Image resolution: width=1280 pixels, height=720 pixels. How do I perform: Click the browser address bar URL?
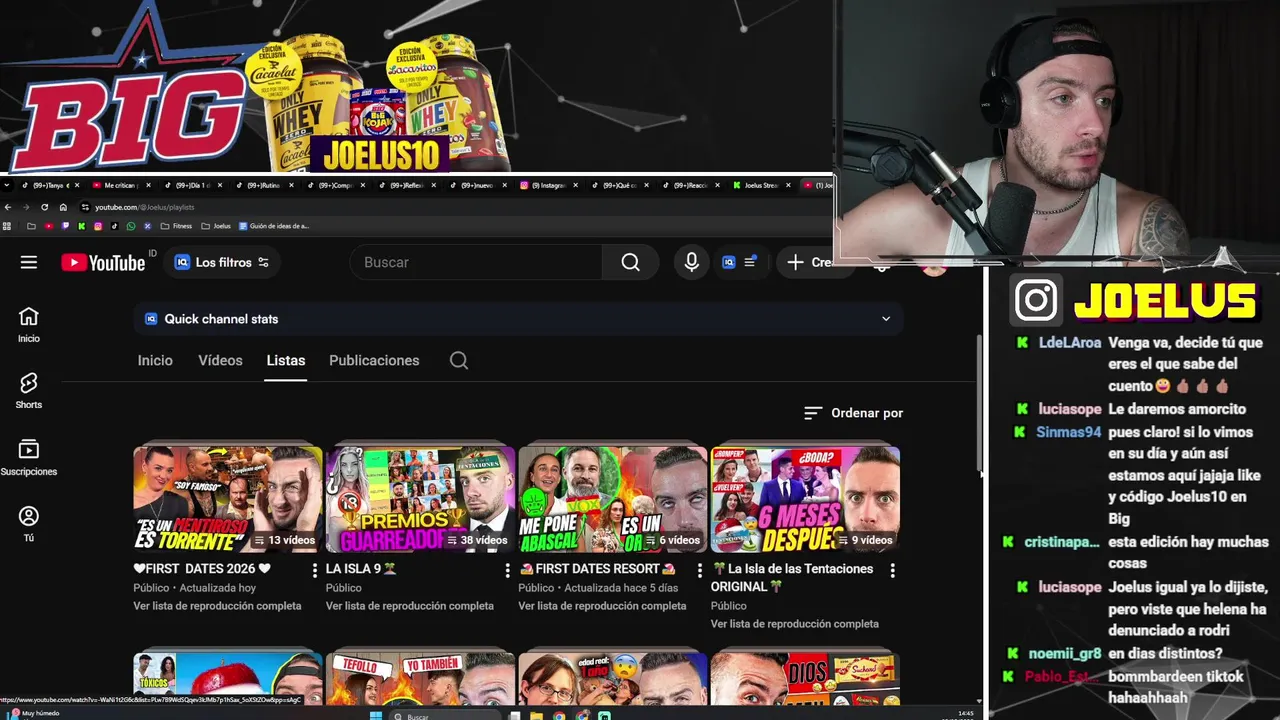click(145, 207)
